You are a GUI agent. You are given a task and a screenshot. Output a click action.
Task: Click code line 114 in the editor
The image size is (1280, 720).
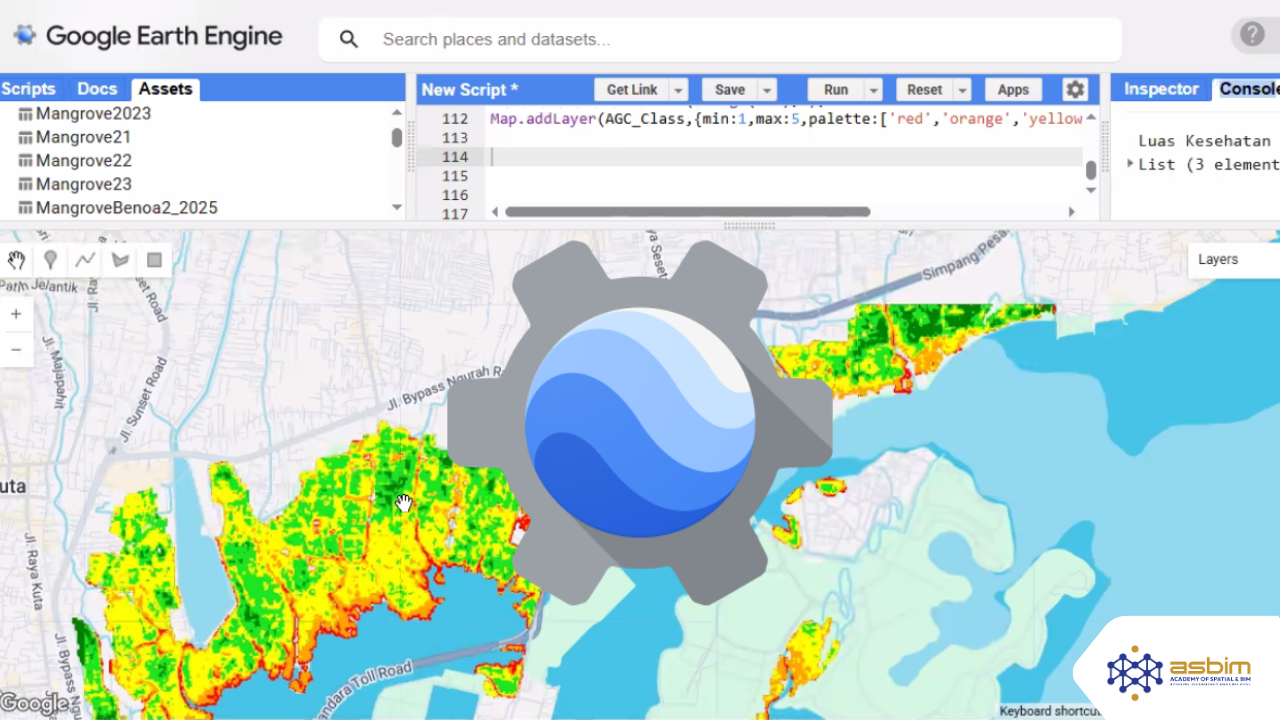(x=785, y=157)
